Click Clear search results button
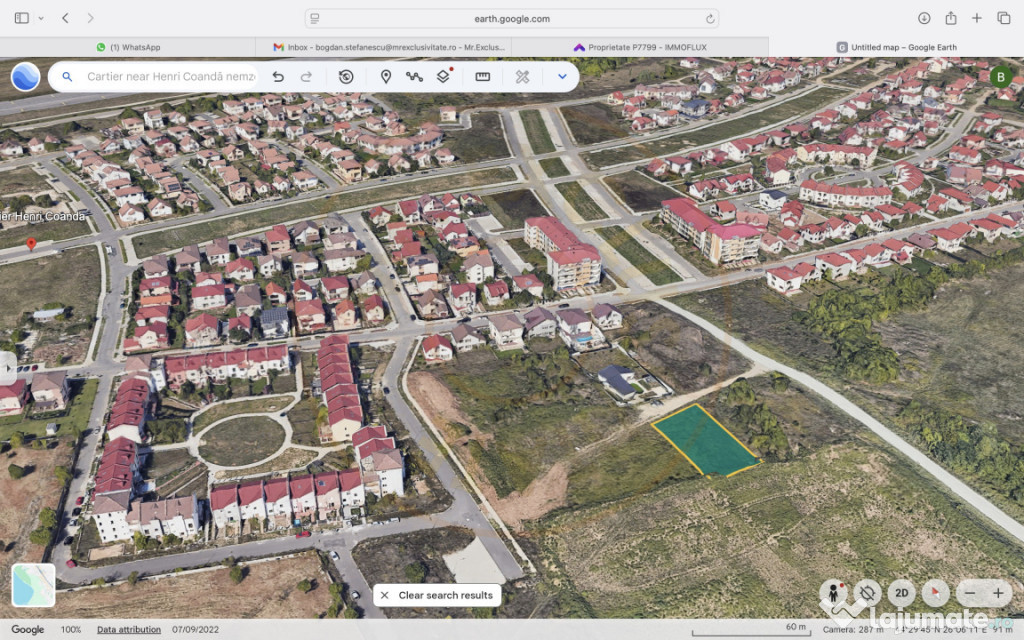1024x640 pixels. pos(437,595)
